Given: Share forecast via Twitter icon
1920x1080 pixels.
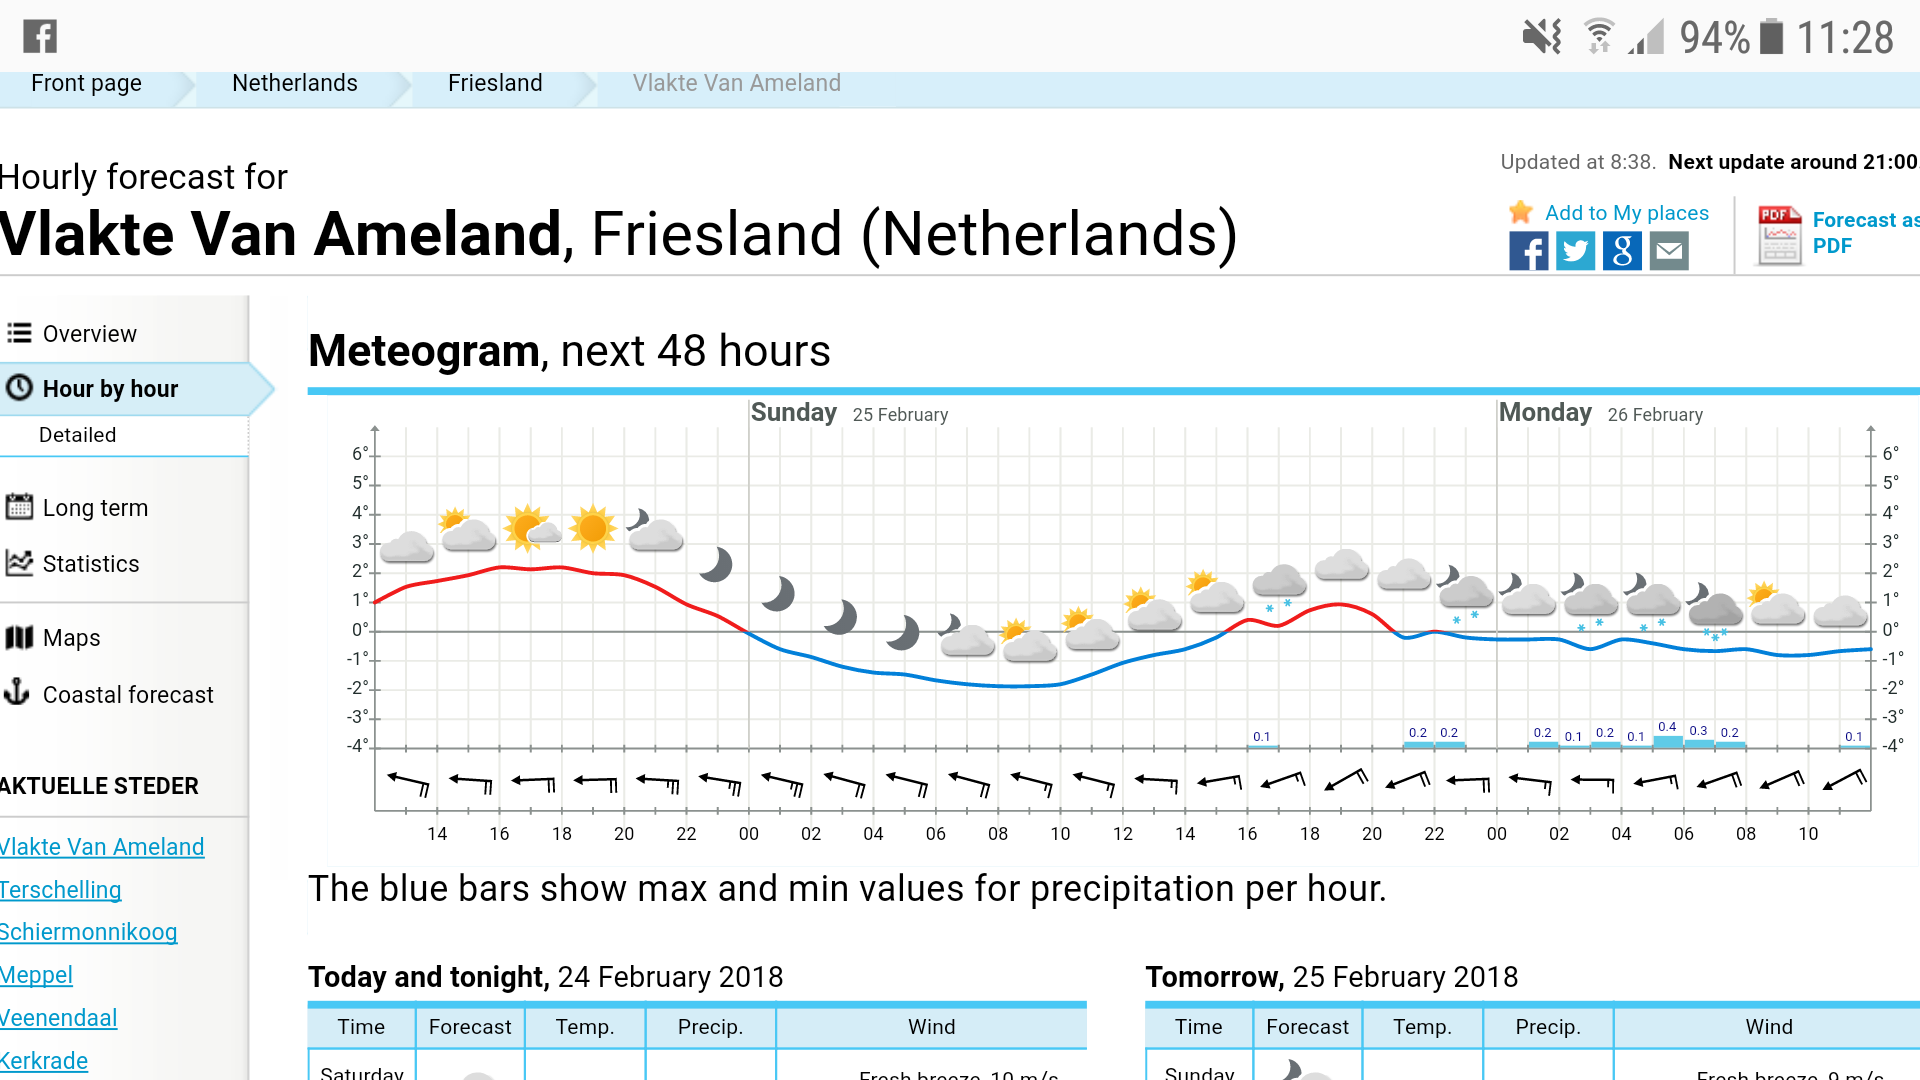Looking at the screenshot, I should pyautogui.click(x=1575, y=251).
